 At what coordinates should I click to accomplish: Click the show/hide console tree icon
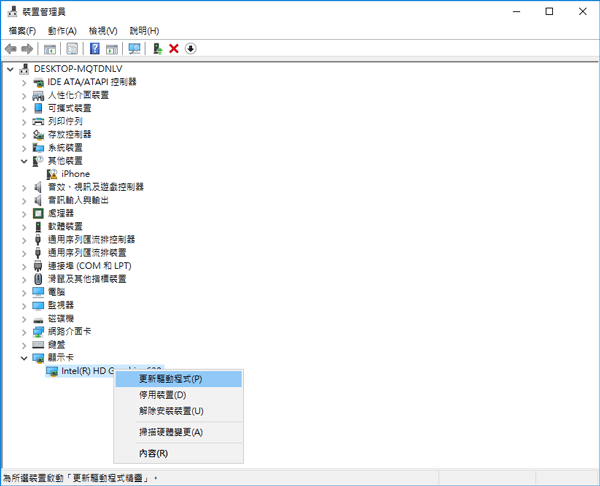50,49
